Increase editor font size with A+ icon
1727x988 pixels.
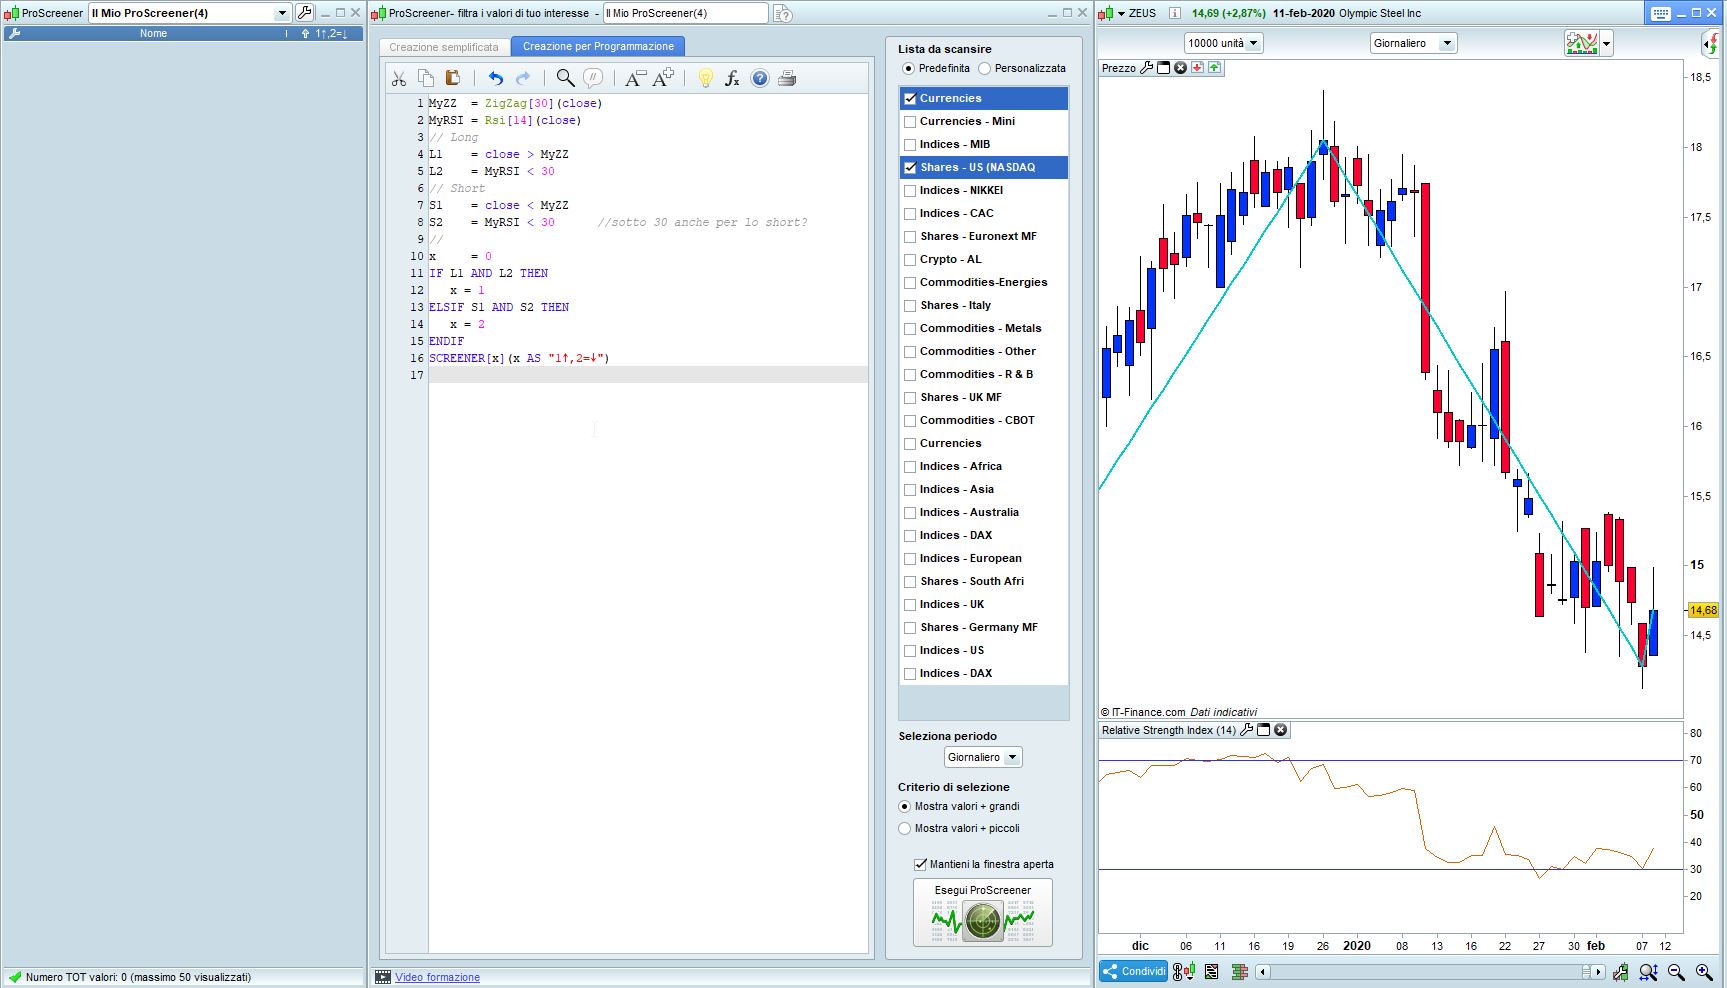663,78
